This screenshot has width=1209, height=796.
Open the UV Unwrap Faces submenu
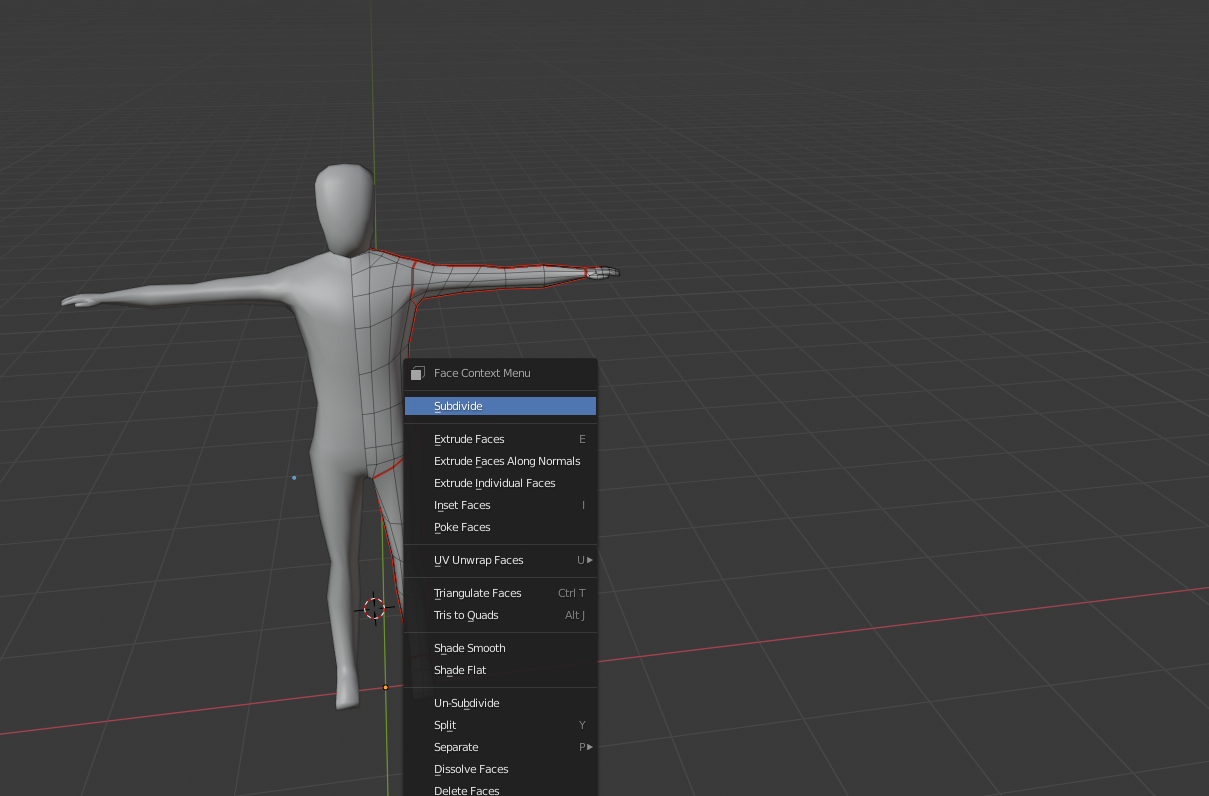click(x=500, y=560)
